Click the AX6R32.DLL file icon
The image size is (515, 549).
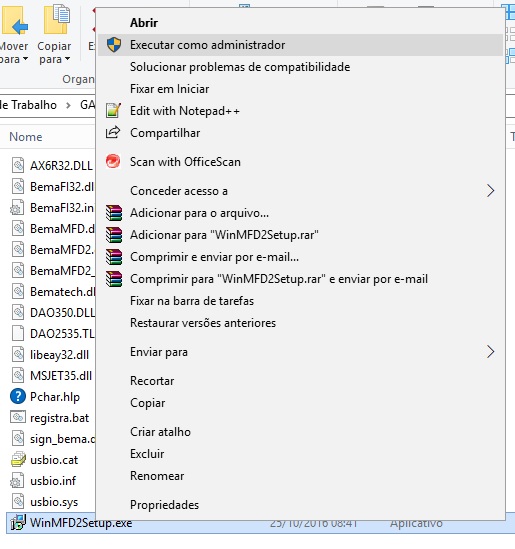(x=18, y=165)
